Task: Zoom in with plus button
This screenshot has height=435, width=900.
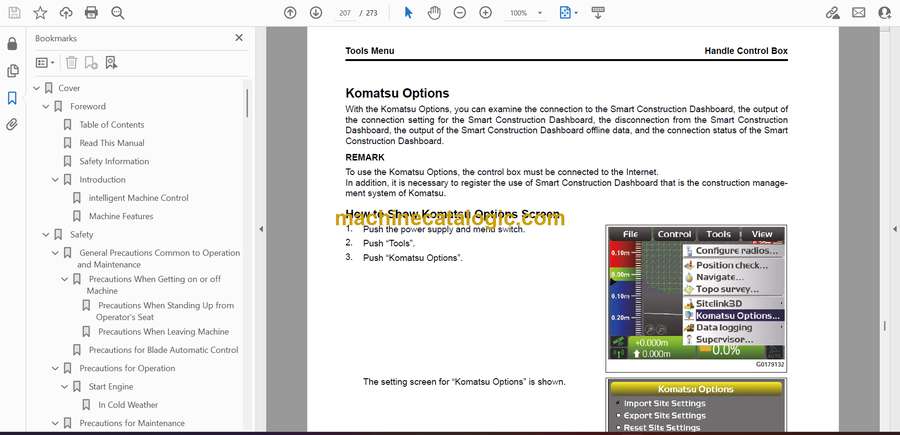Action: pos(486,13)
